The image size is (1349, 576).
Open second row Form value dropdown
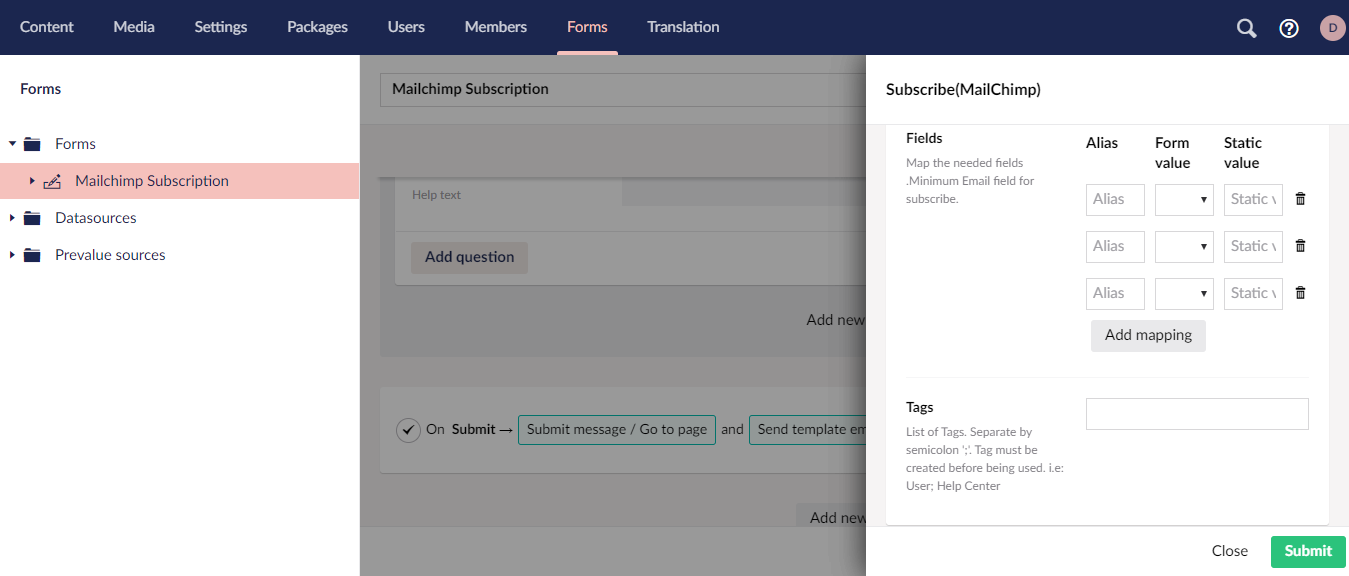(1184, 246)
